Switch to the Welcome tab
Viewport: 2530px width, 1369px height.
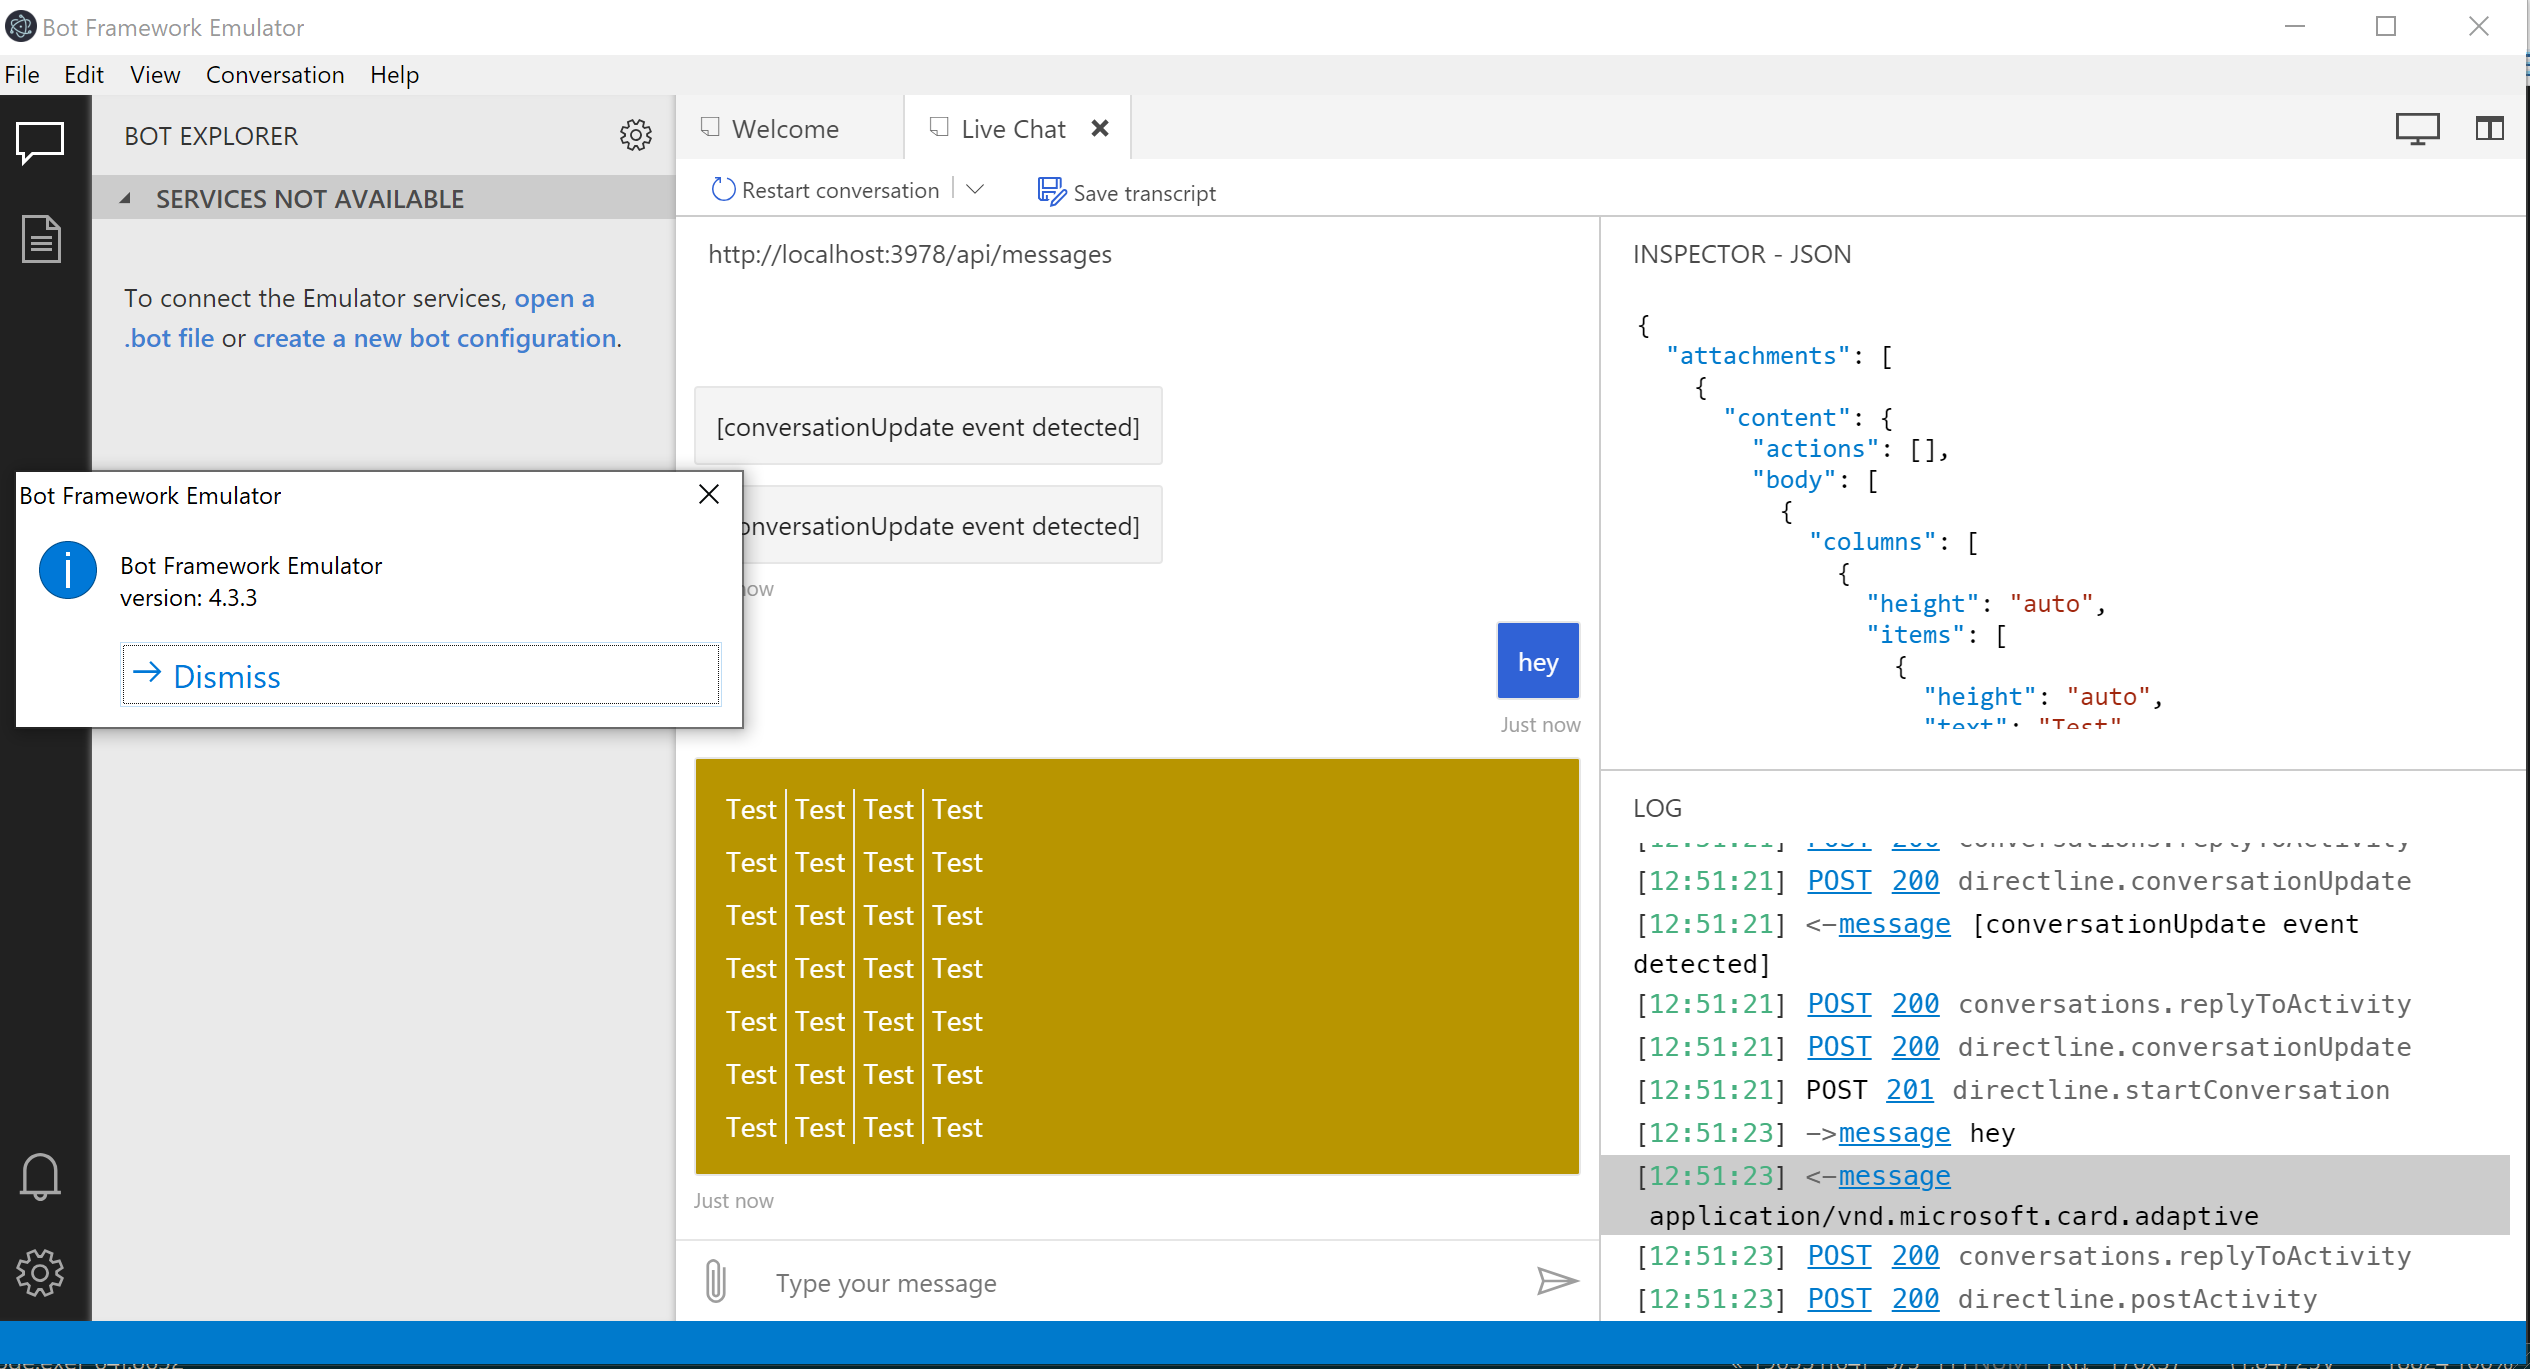(785, 128)
